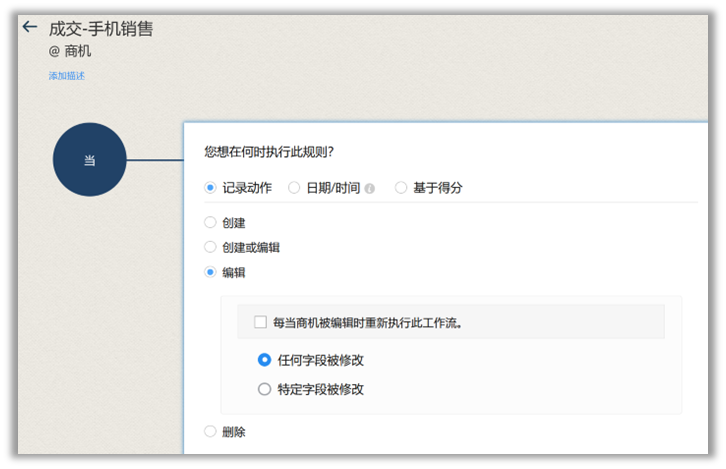This screenshot has height=469, width=726.
Task: Click the @ 商机 module label
Action: 70,51
